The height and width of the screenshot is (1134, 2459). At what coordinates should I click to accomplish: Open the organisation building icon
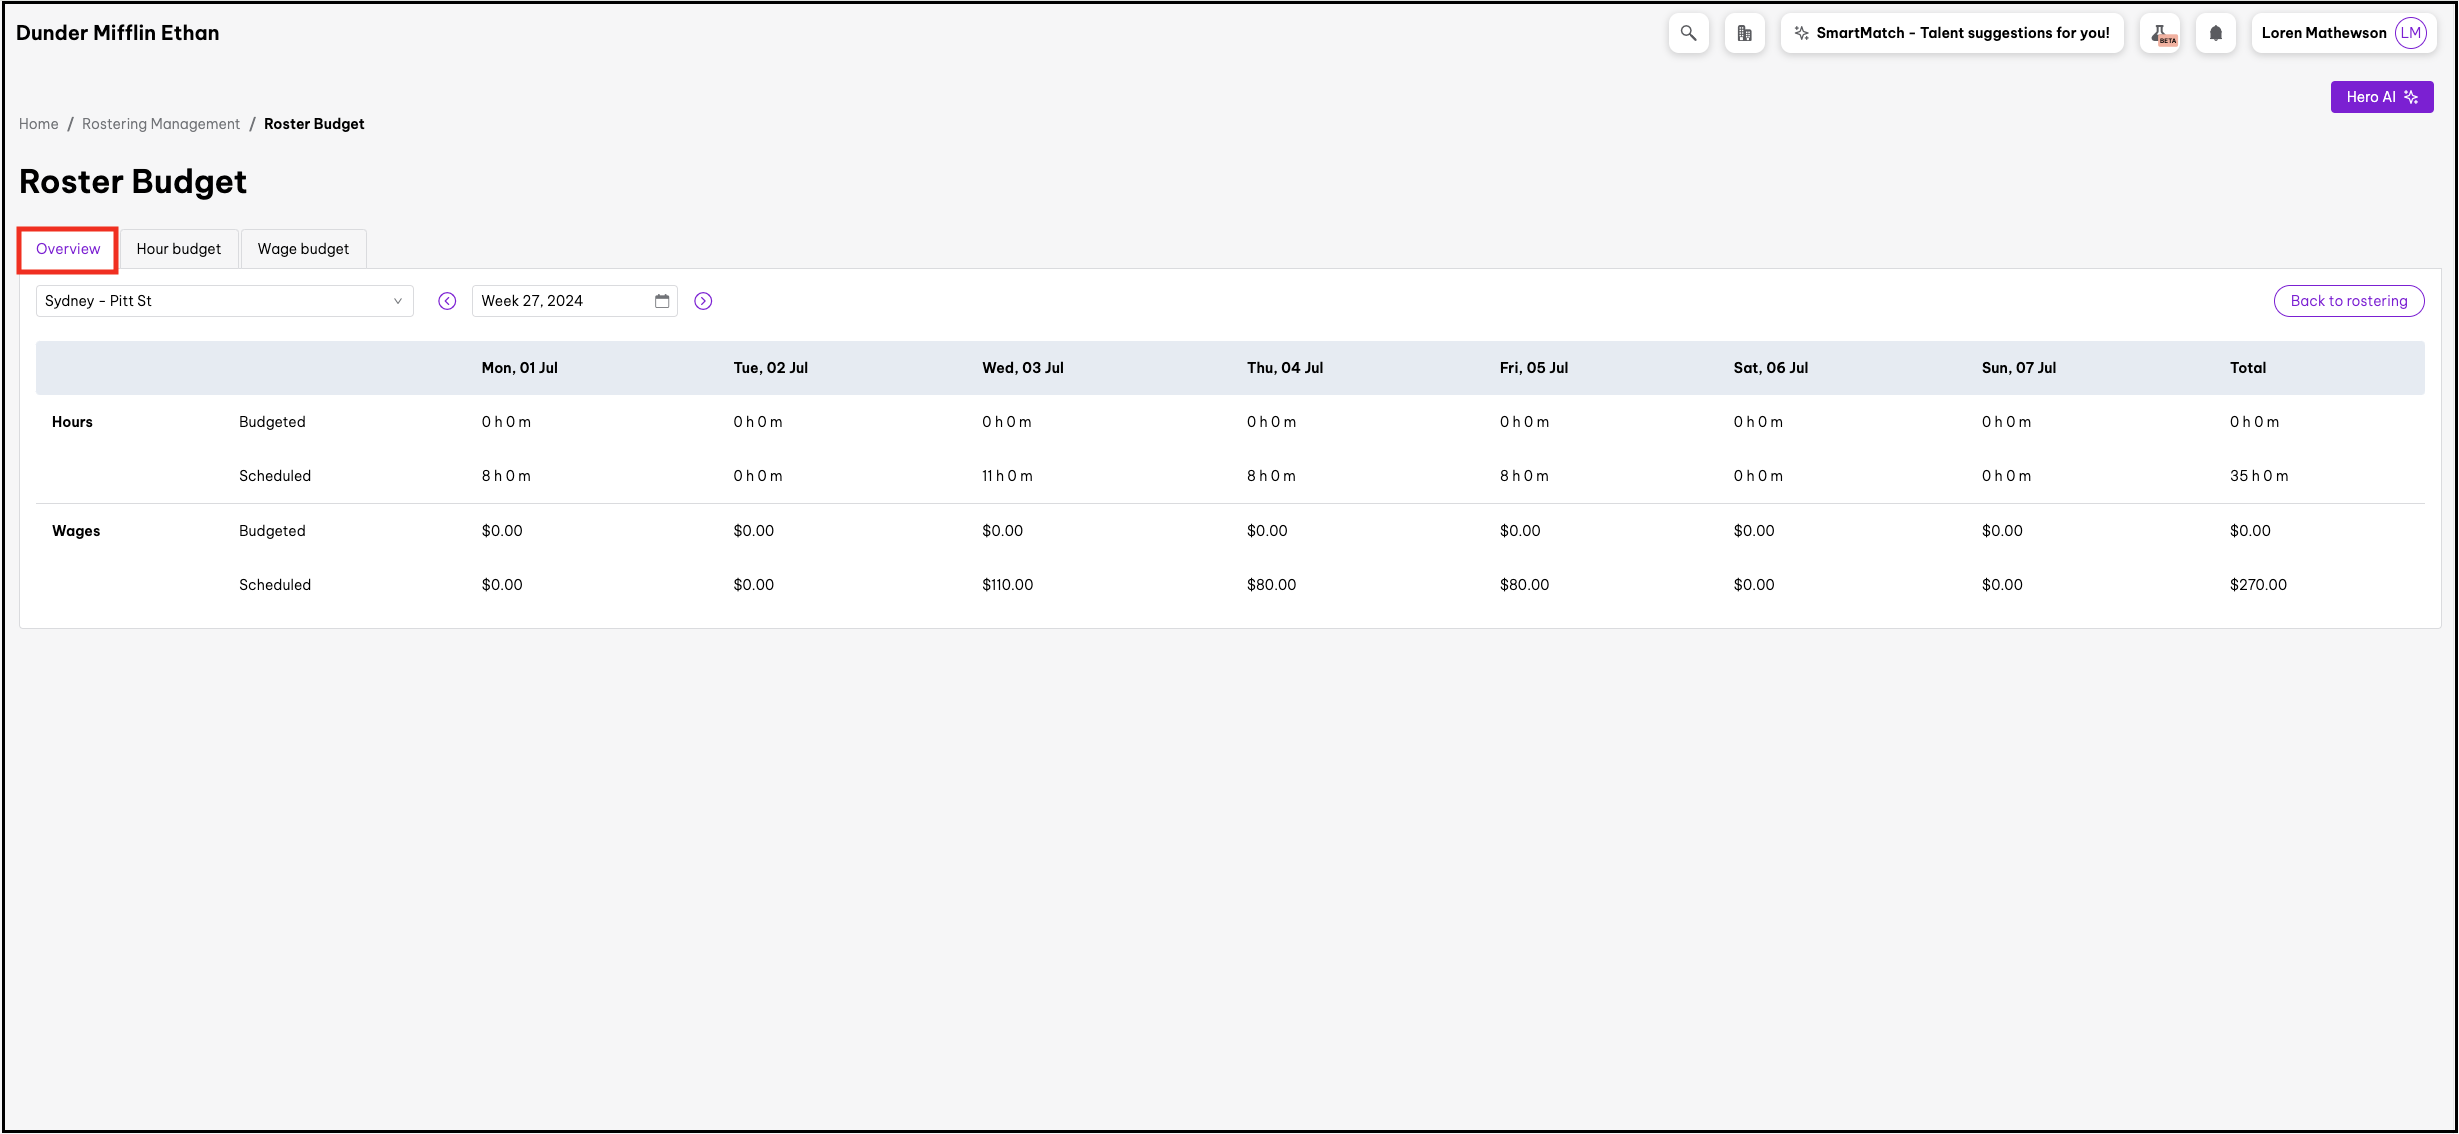click(x=1744, y=33)
